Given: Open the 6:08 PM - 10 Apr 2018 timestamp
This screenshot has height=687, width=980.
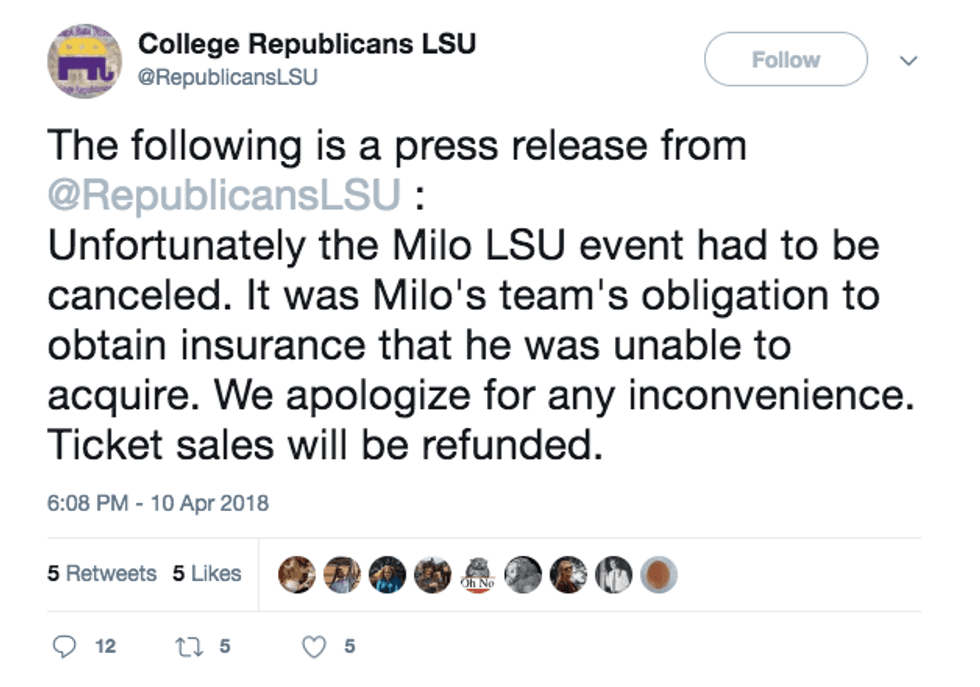Looking at the screenshot, I should coord(158,503).
